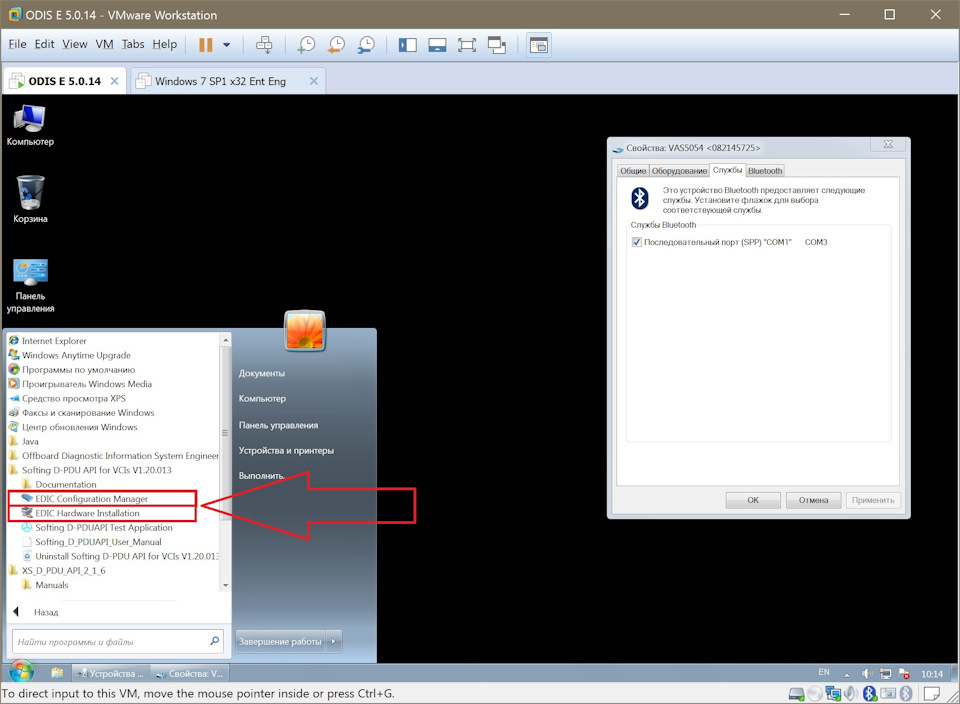Screen dimensions: 960x704
Task: Click OK in VAS5054 properties dialog
Action: pos(753,500)
